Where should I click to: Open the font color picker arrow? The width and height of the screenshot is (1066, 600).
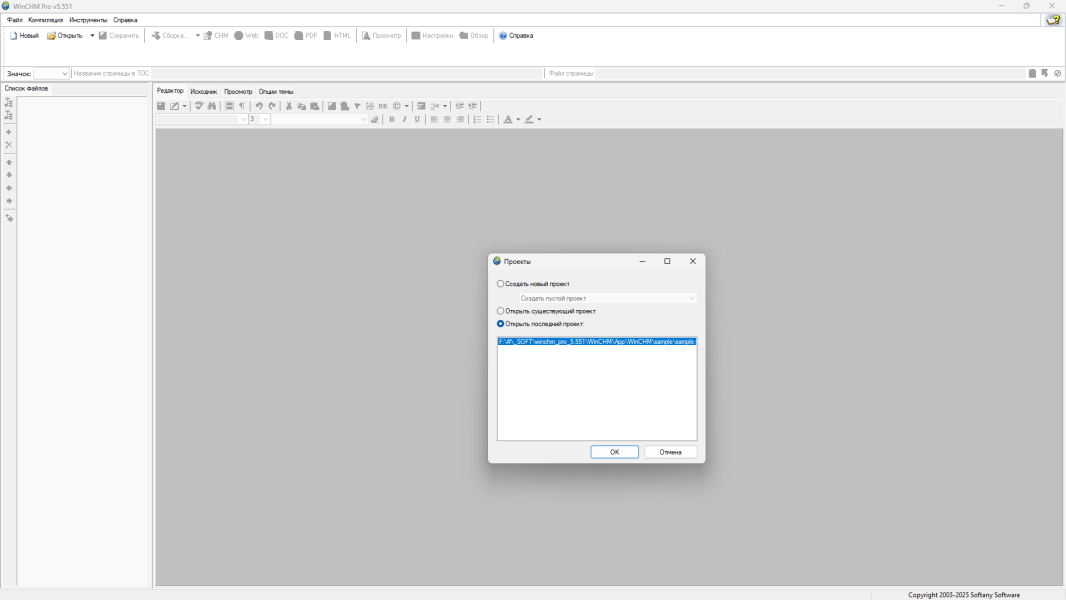(518, 120)
